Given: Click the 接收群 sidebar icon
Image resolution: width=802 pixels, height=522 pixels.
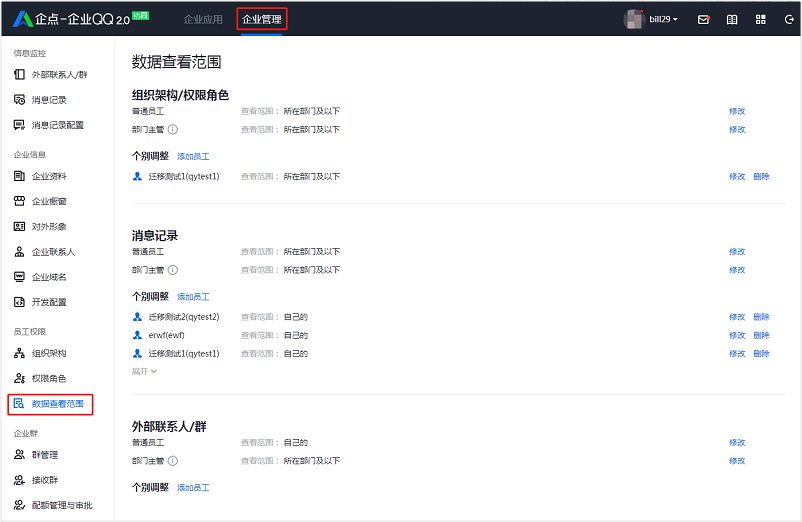Looking at the screenshot, I should (19, 480).
